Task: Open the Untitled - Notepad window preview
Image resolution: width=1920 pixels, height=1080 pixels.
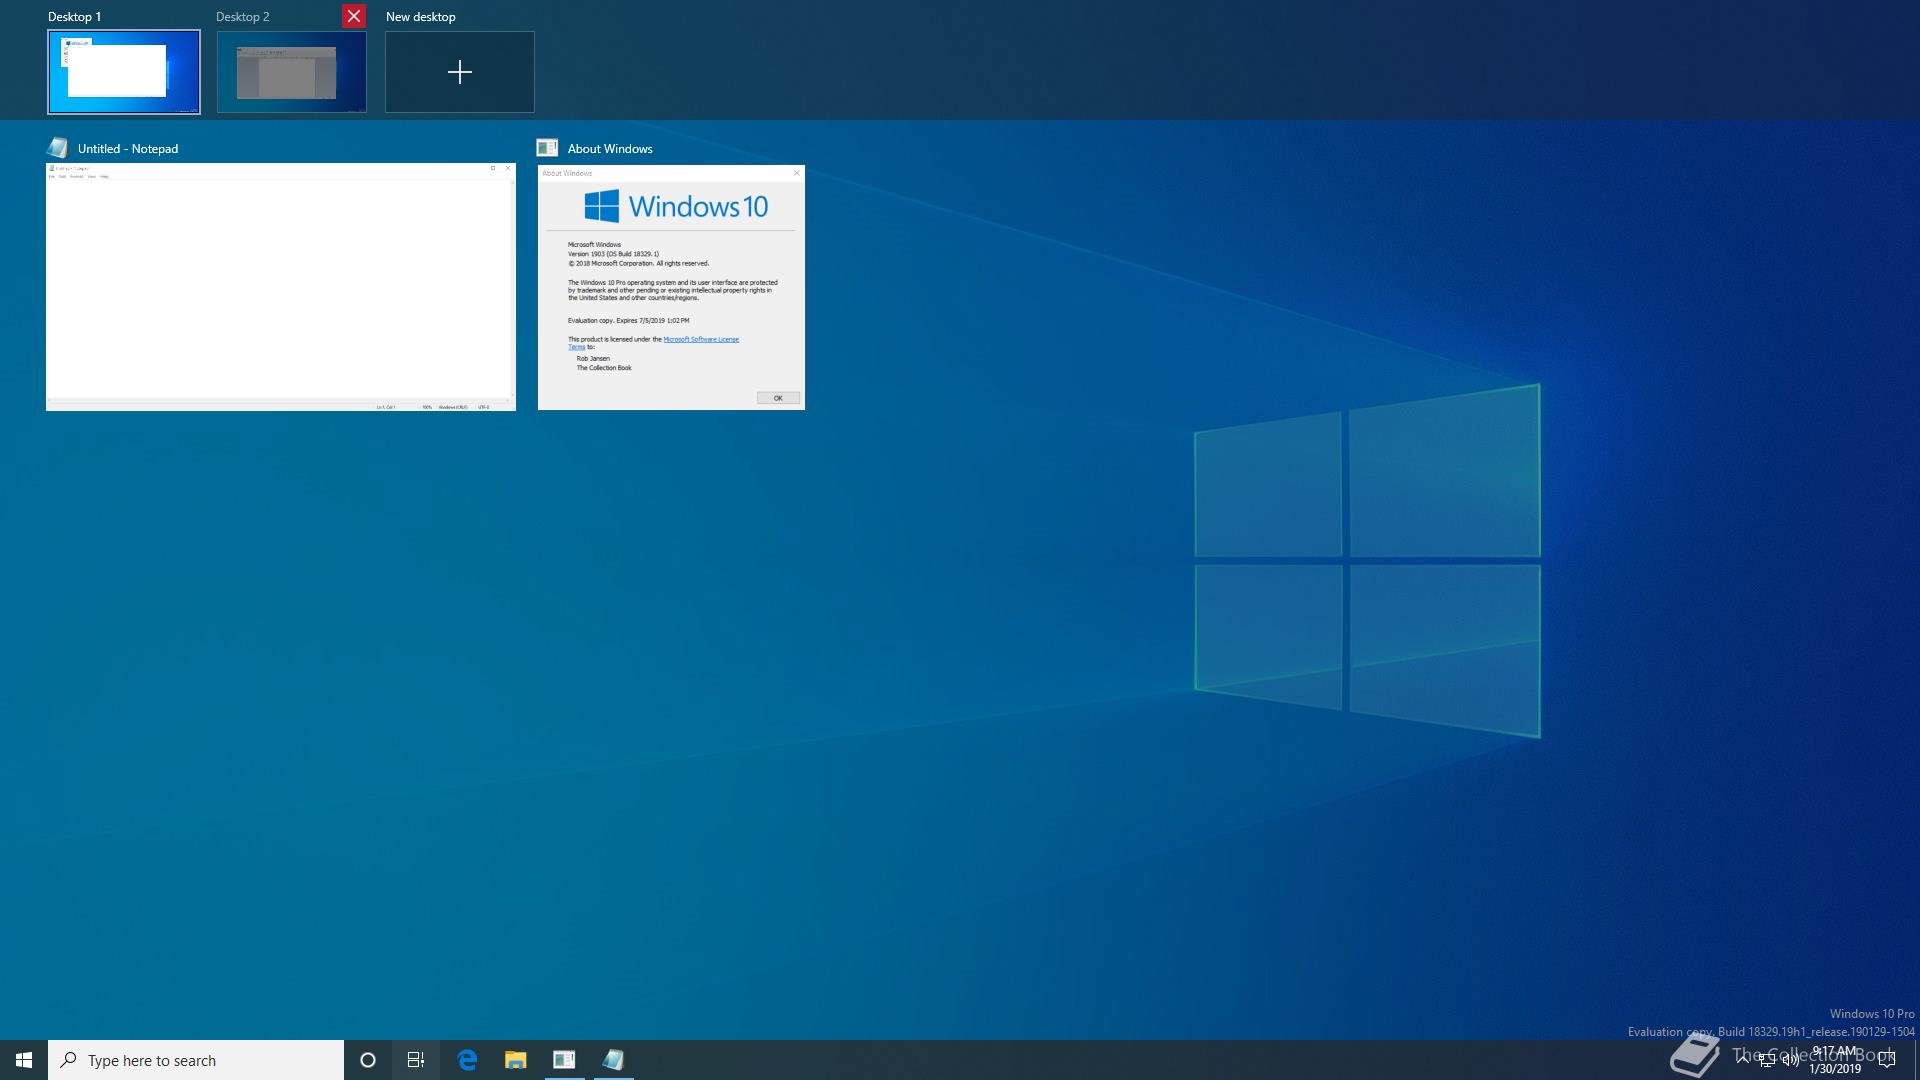Action: pos(281,287)
